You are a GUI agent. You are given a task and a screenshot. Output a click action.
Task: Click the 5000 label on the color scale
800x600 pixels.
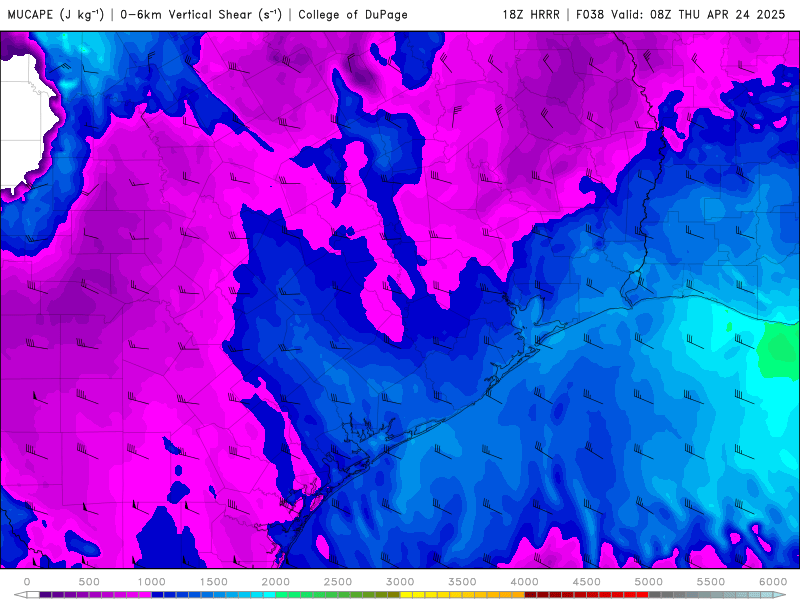point(648,582)
